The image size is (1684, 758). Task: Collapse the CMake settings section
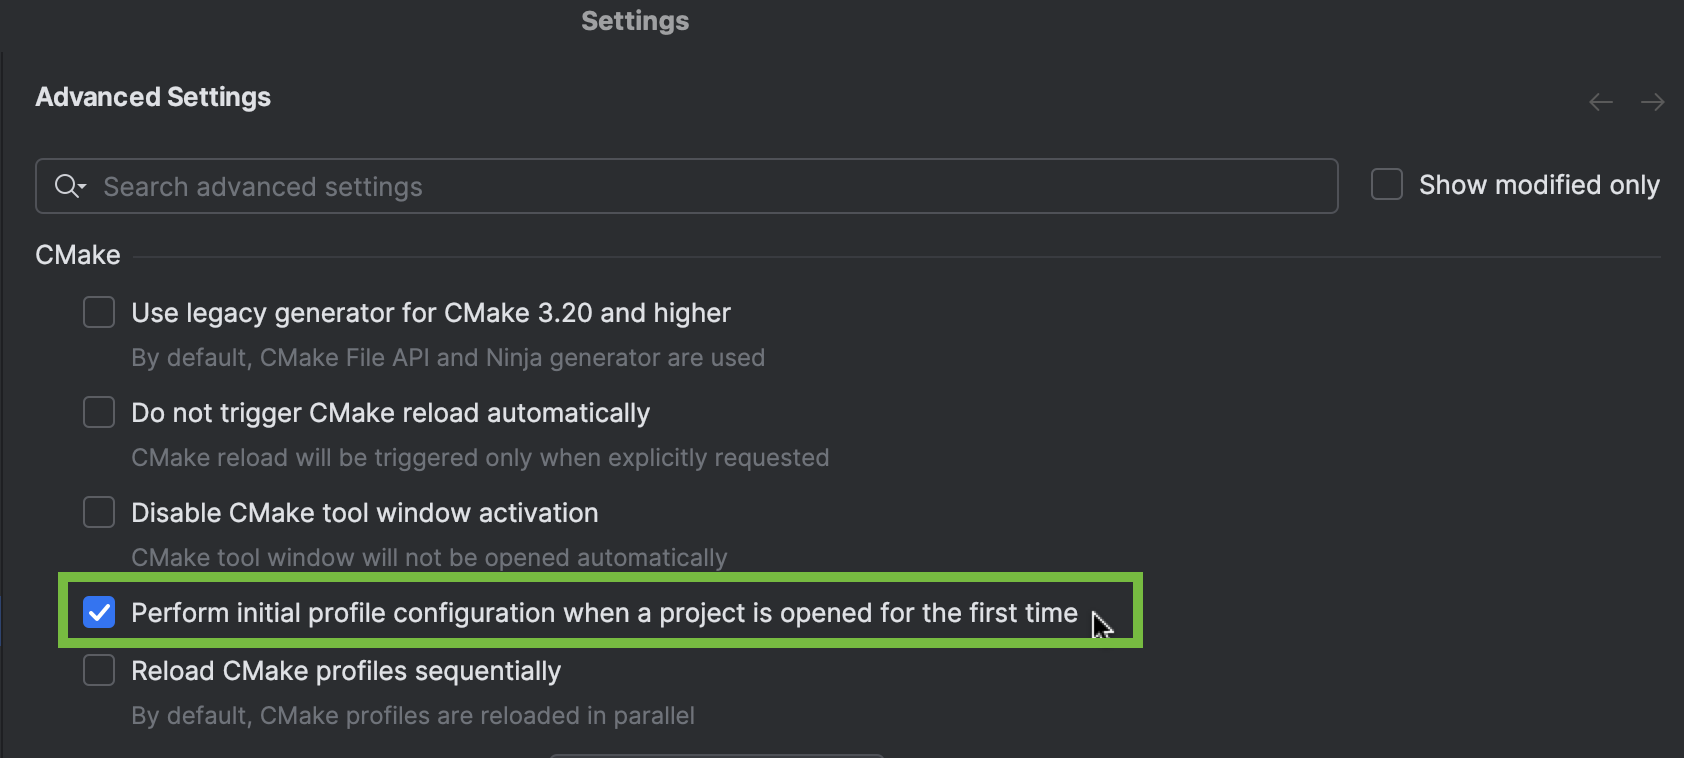tap(77, 255)
